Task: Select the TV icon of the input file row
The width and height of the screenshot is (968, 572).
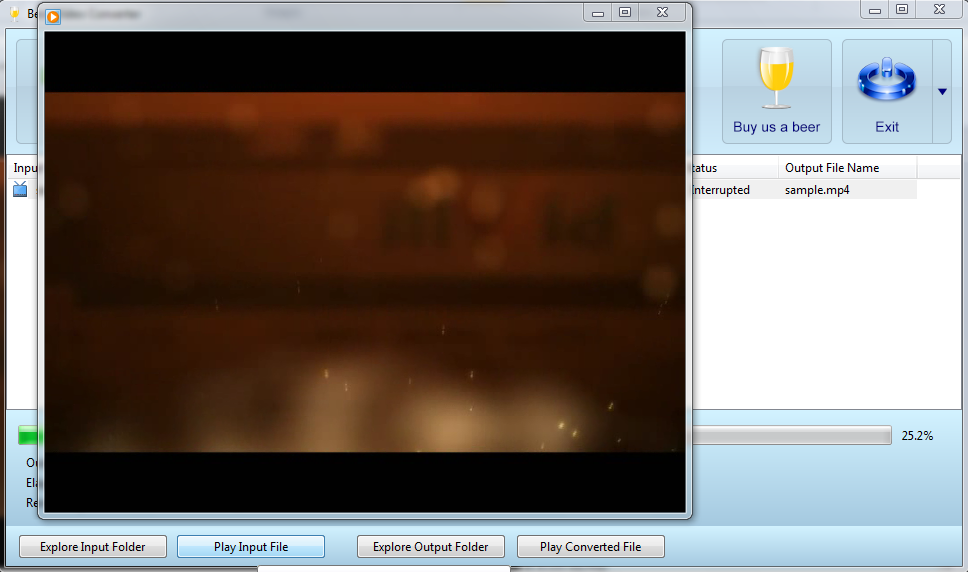Action: point(20,189)
